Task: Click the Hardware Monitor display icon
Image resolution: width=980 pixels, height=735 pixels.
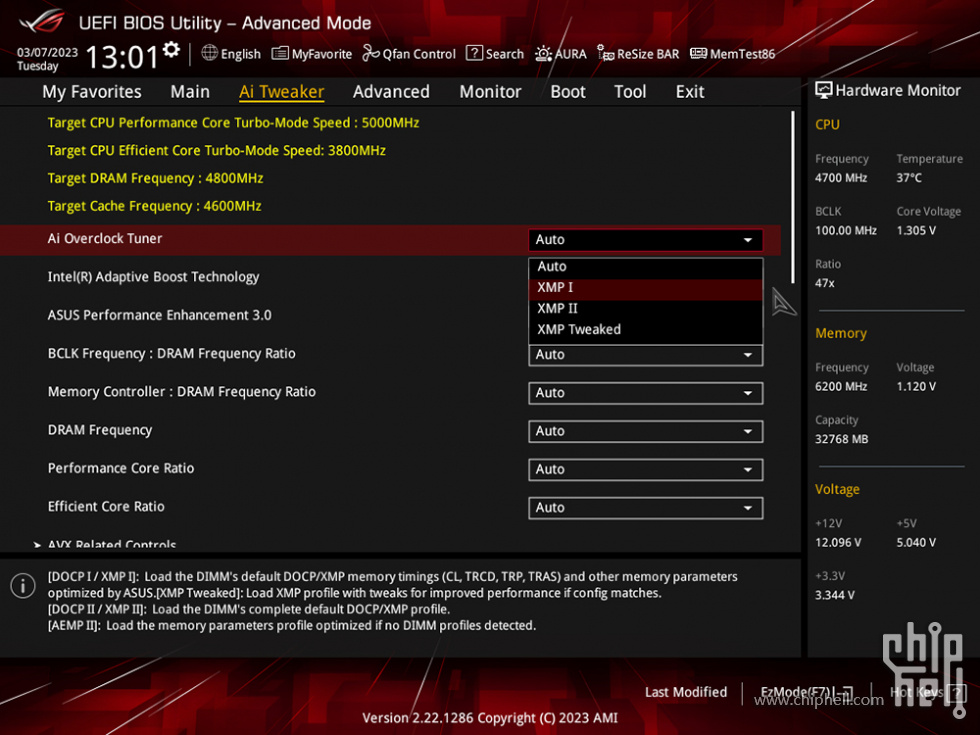Action: pyautogui.click(x=824, y=91)
